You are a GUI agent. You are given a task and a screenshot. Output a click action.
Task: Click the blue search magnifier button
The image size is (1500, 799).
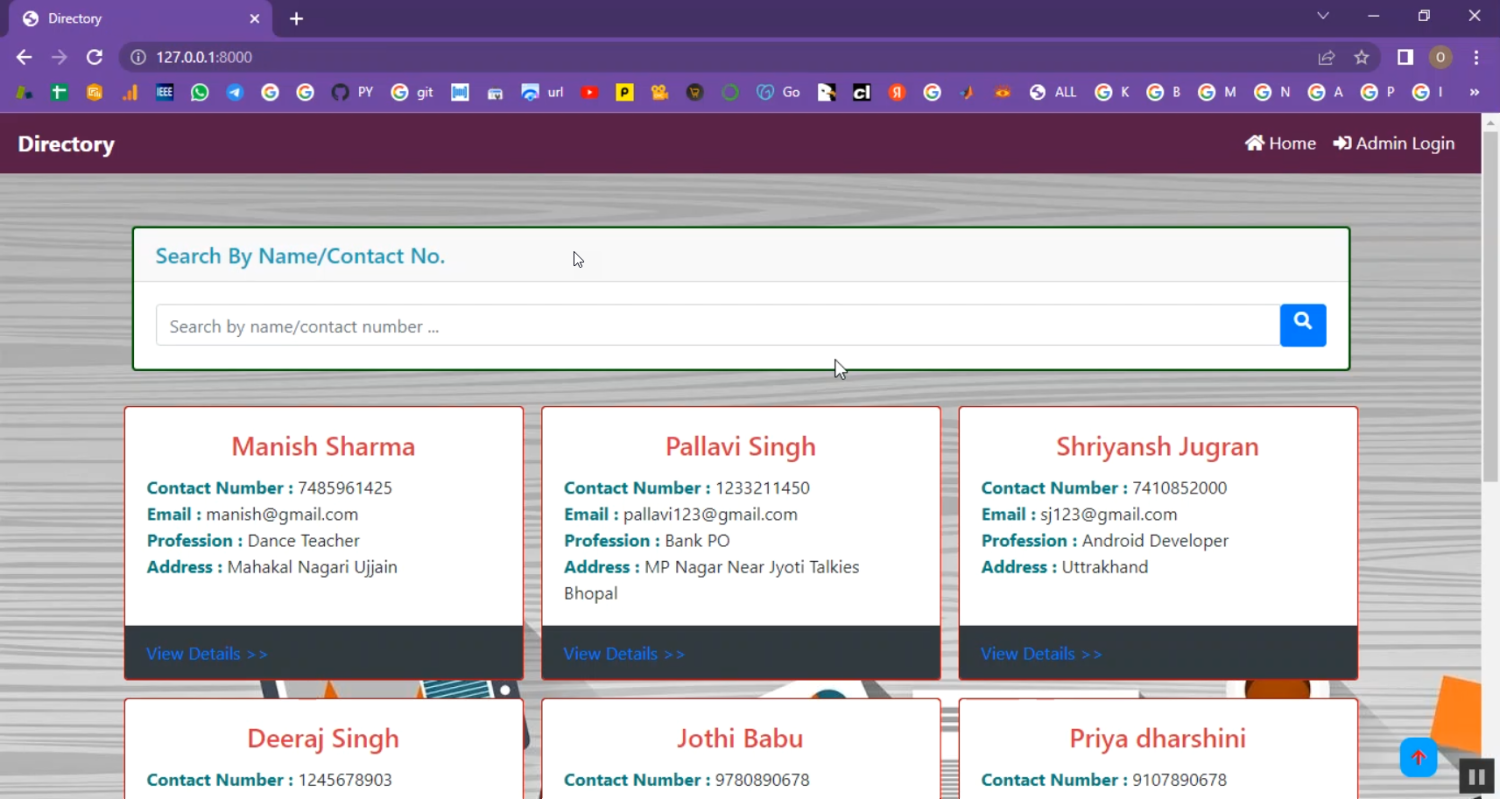(1302, 325)
